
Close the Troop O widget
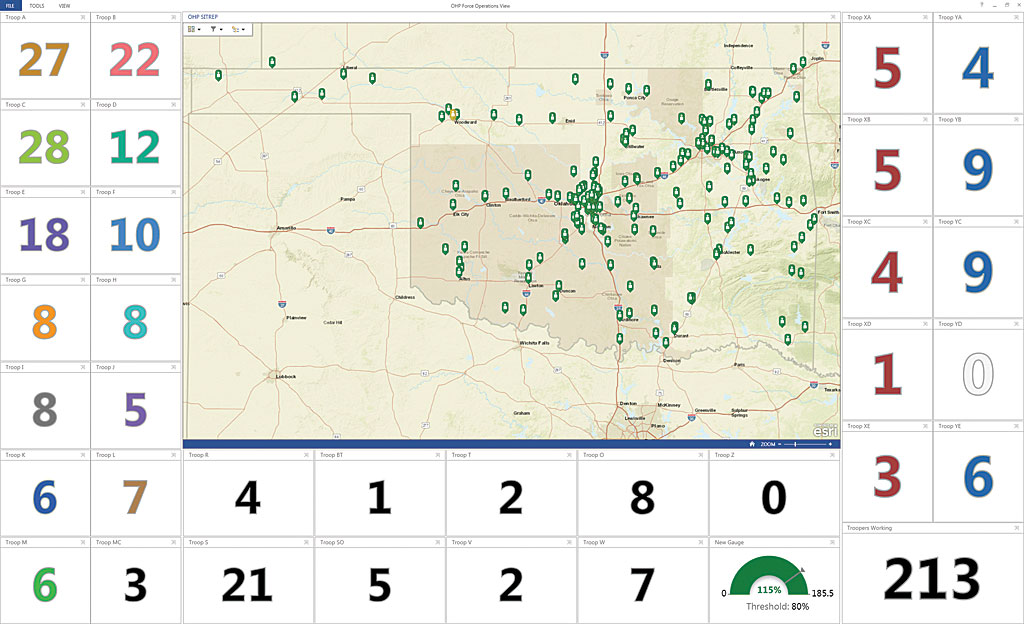701,455
